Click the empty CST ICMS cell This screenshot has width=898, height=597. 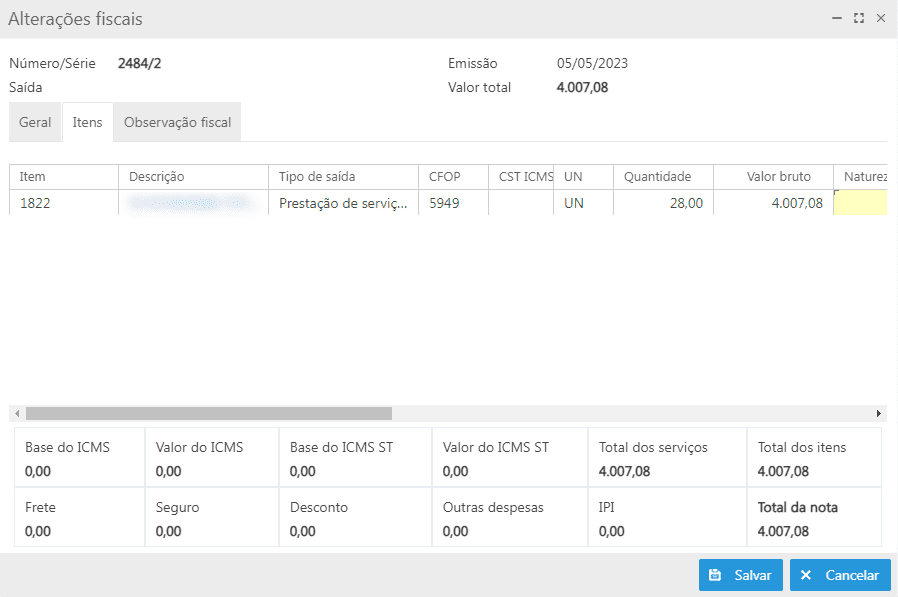(521, 203)
